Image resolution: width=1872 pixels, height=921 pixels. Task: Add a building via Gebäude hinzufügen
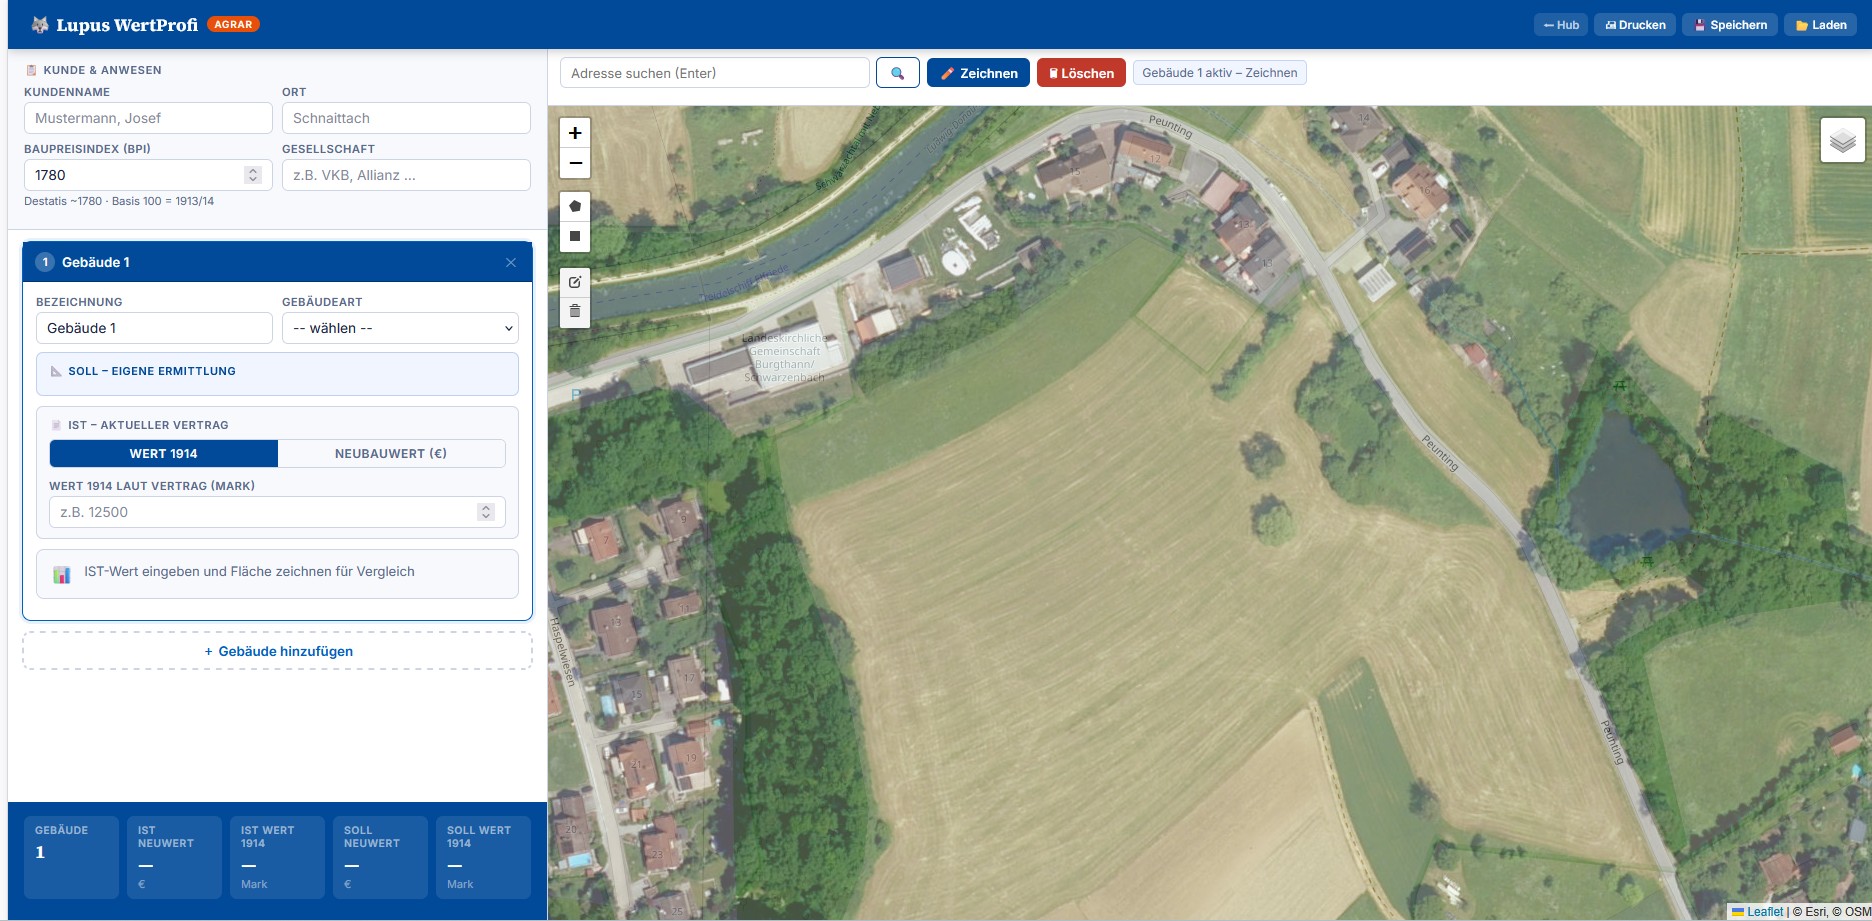point(277,651)
